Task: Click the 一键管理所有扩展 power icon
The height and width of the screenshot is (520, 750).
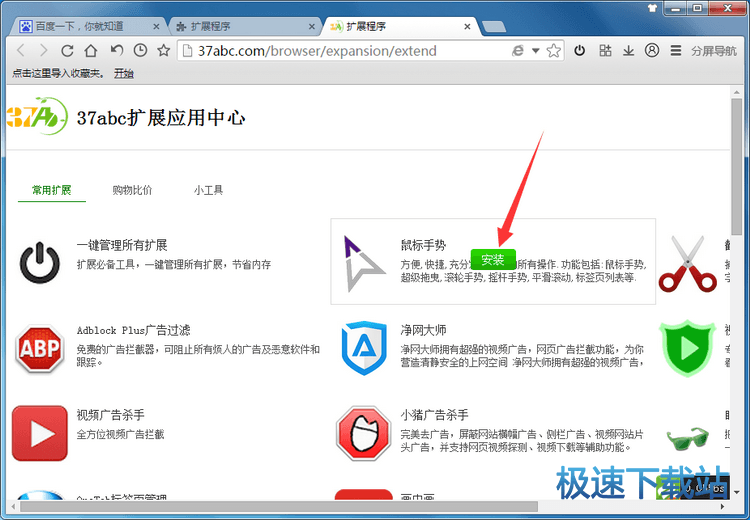Action: tap(40, 262)
